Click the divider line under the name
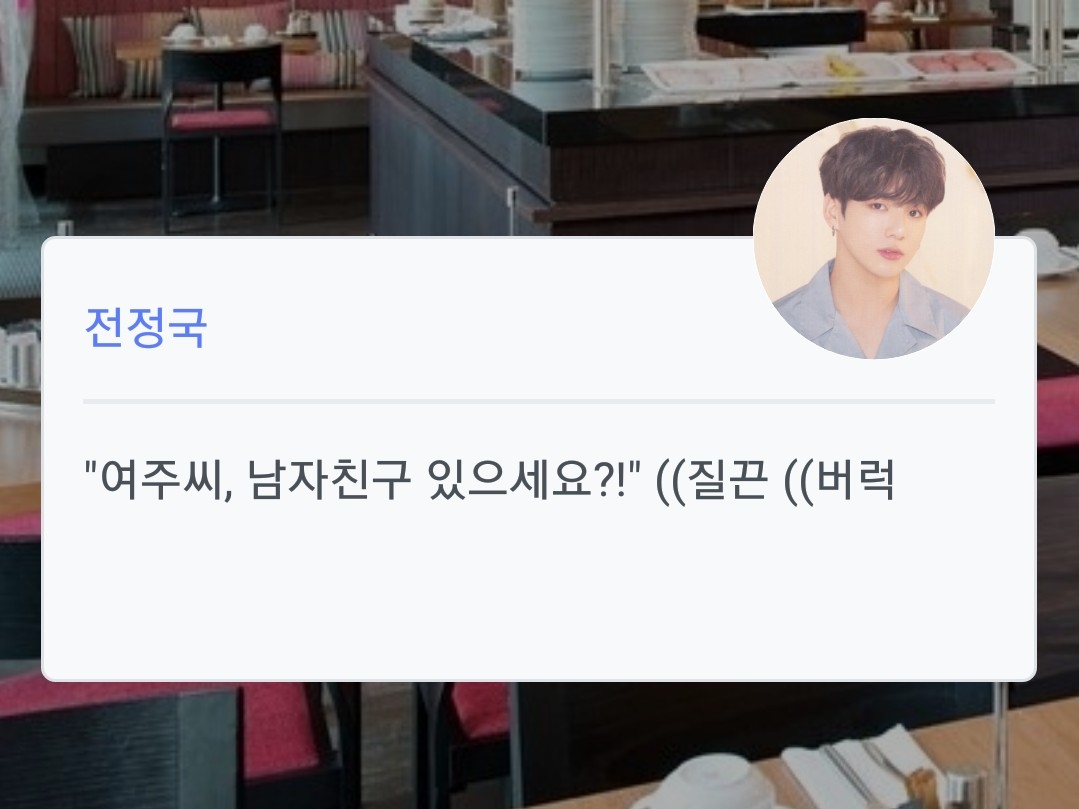Image resolution: width=1079 pixels, height=809 pixels. tap(539, 401)
